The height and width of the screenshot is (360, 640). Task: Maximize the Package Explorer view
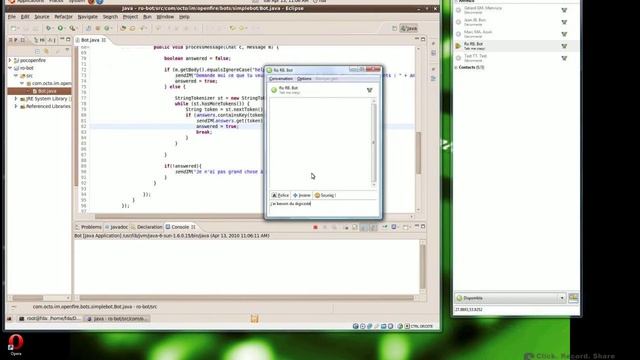(68, 40)
